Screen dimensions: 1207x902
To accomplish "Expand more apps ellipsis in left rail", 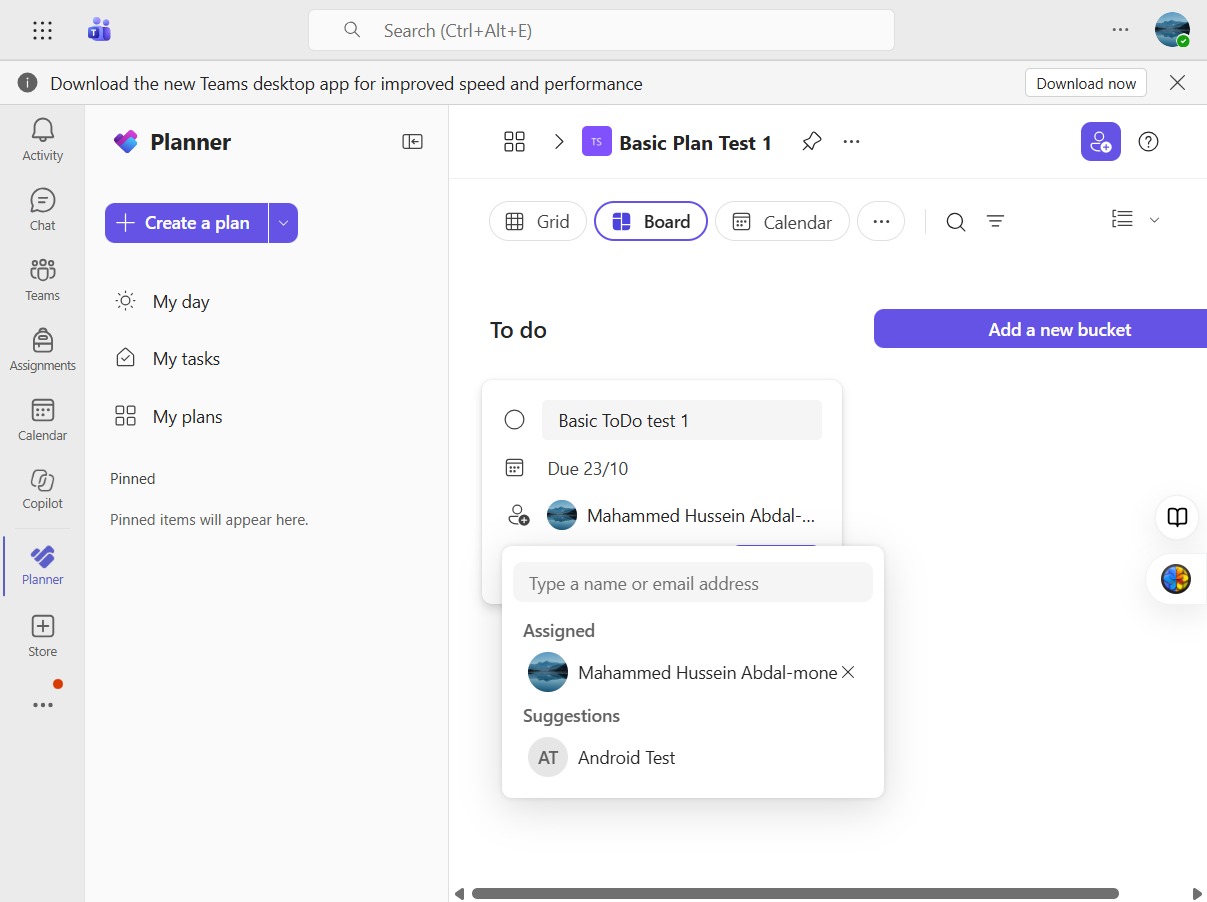I will [42, 705].
